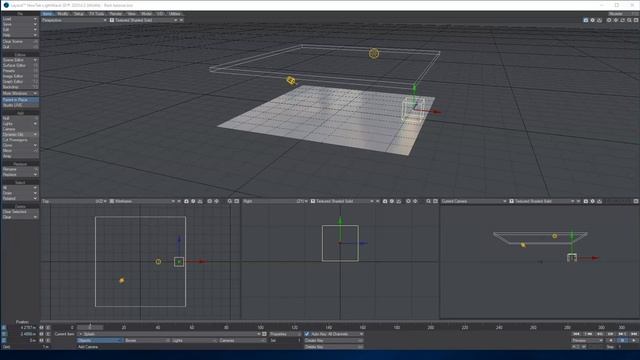The image size is (640, 360).
Task: Open the View tab
Action: (131, 13)
